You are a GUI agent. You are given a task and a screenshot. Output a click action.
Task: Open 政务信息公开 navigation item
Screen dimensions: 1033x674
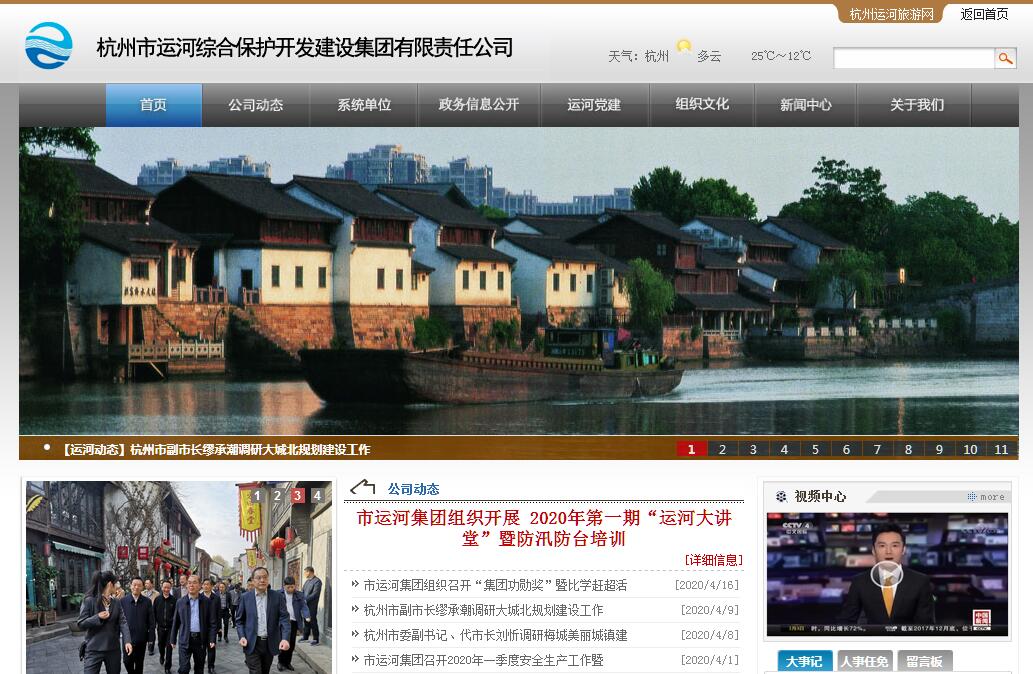(x=479, y=105)
